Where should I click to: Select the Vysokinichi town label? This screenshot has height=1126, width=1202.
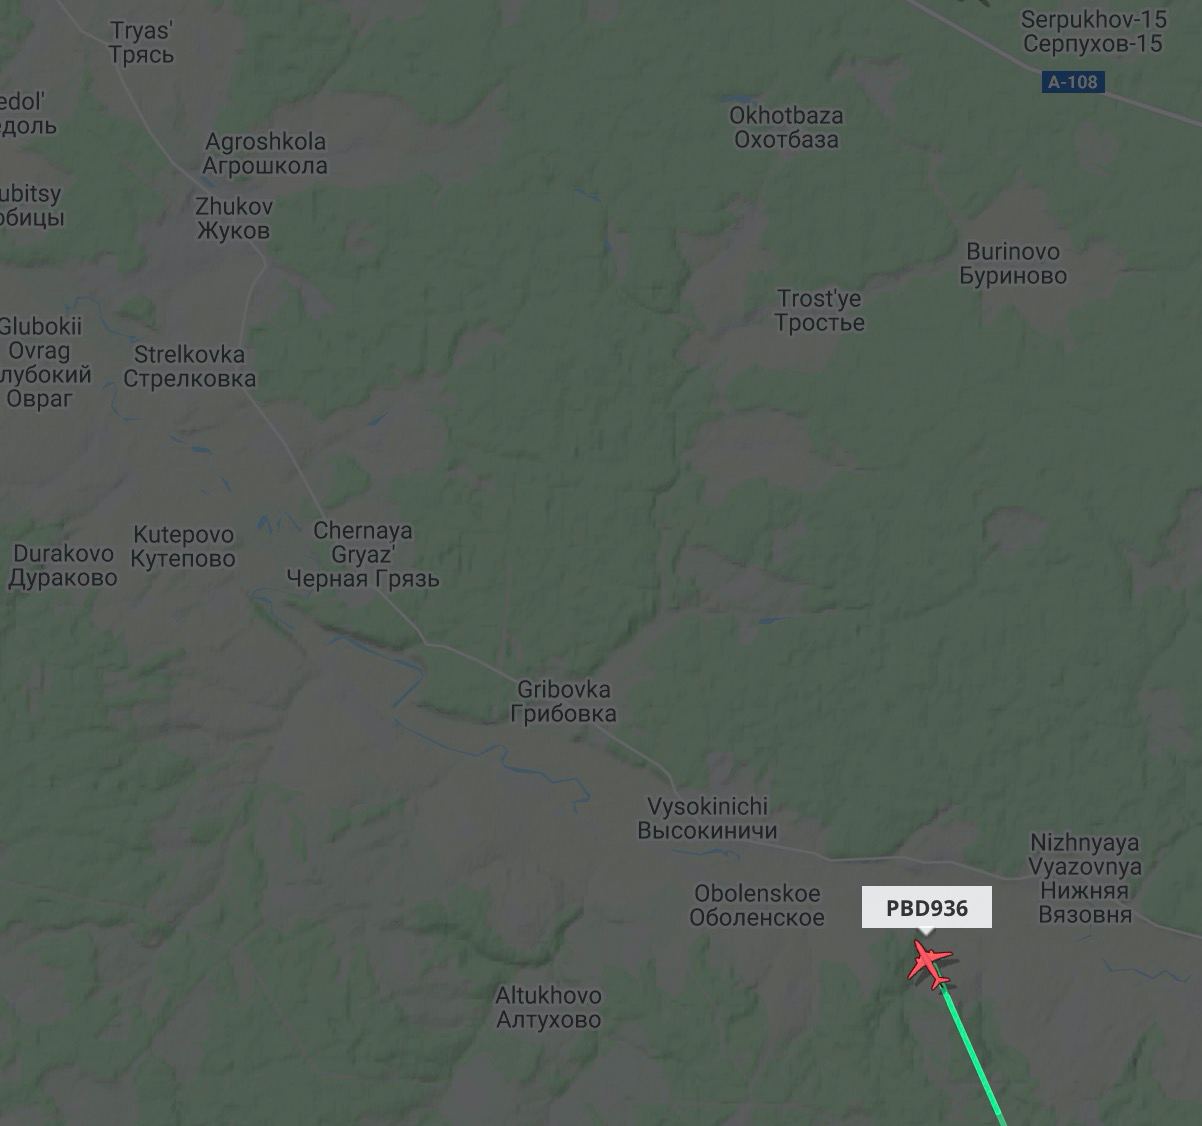(707, 818)
